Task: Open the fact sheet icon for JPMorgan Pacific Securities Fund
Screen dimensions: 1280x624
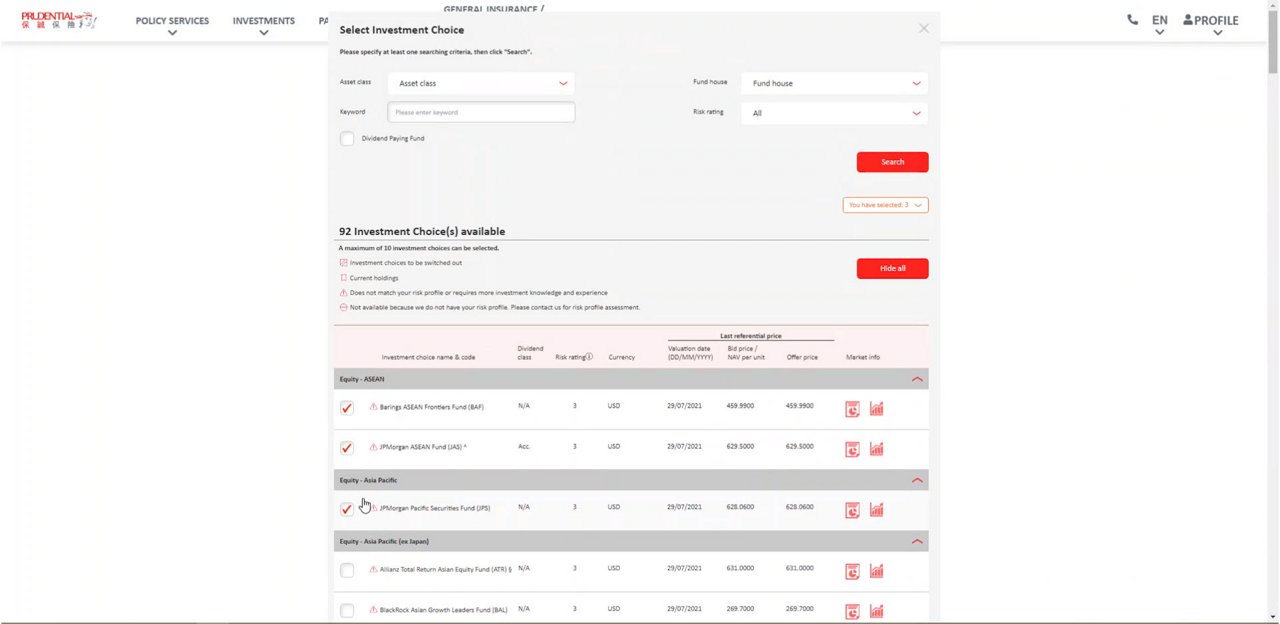Action: click(852, 510)
